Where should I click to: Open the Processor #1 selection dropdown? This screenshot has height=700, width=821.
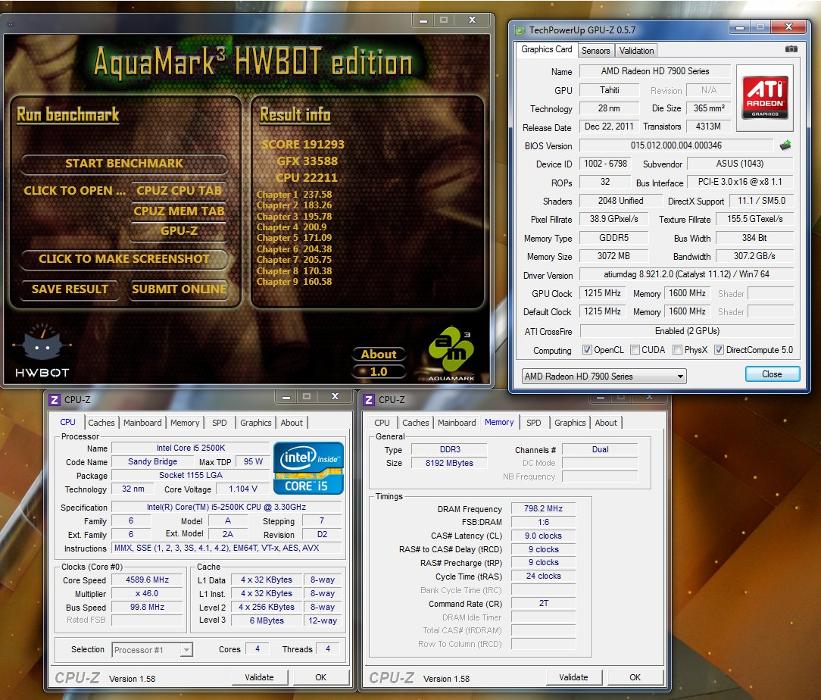click(x=152, y=650)
